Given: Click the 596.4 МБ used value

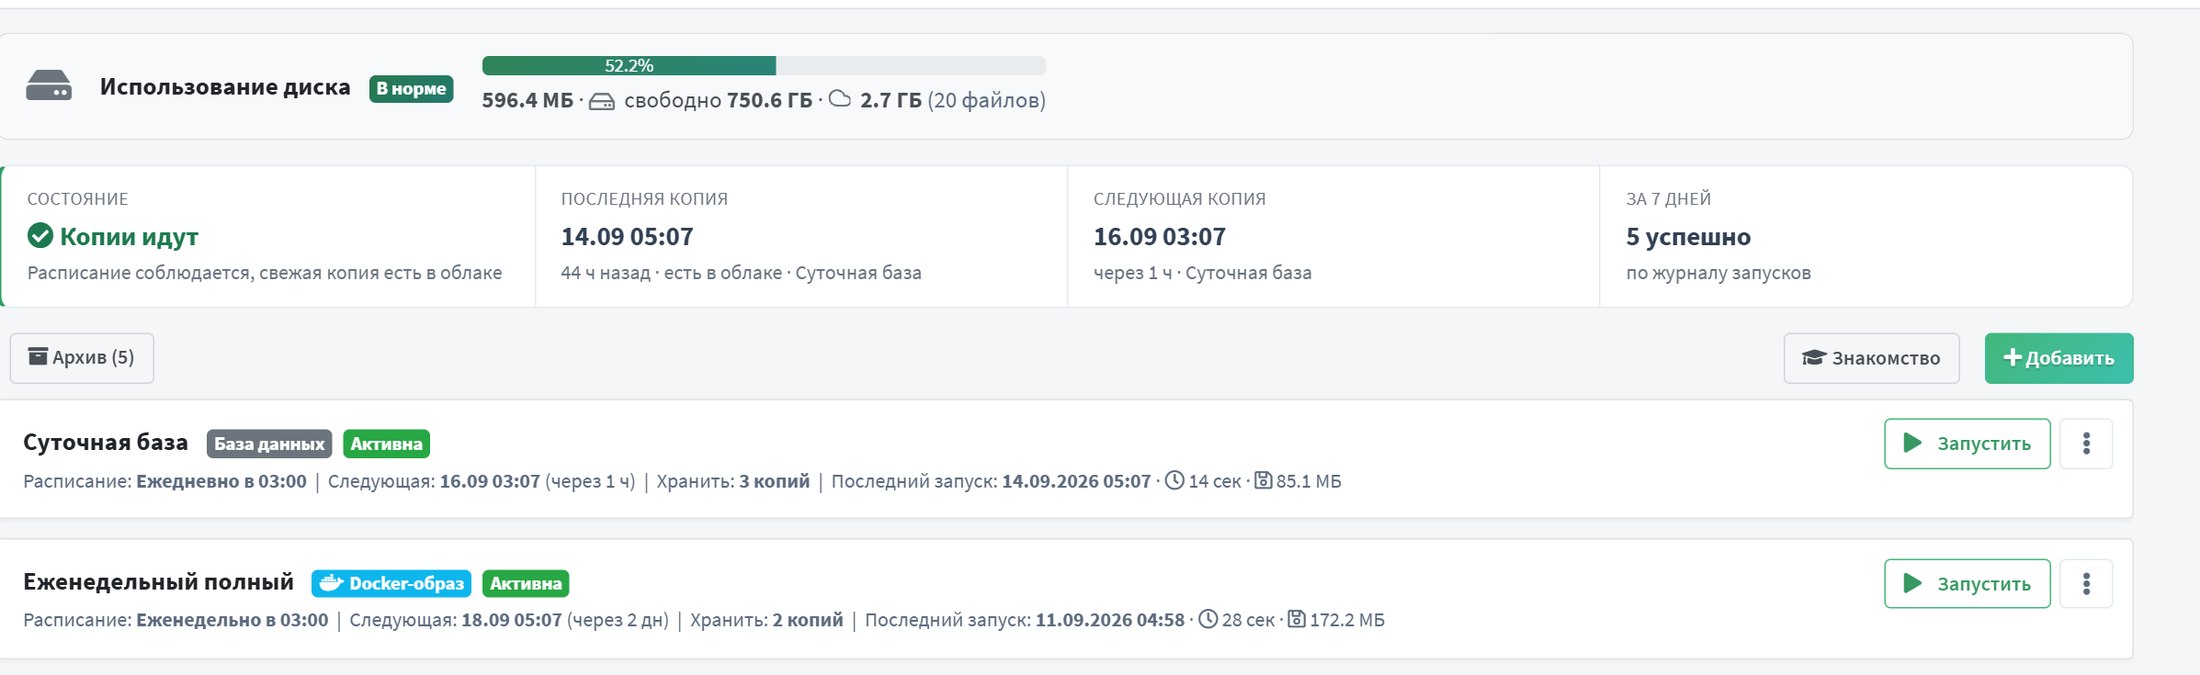Looking at the screenshot, I should (528, 100).
